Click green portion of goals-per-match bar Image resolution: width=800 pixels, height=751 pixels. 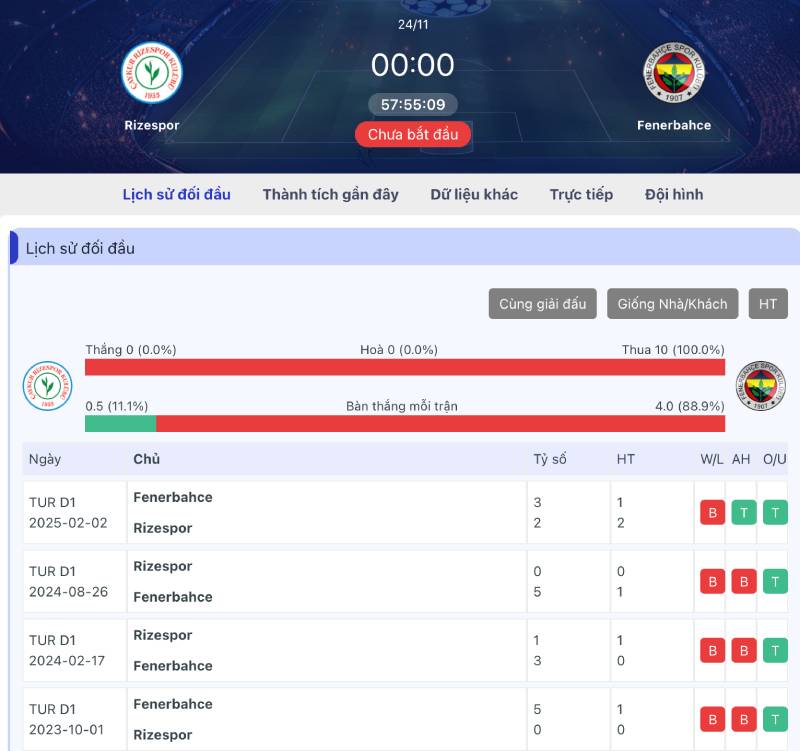[120, 423]
